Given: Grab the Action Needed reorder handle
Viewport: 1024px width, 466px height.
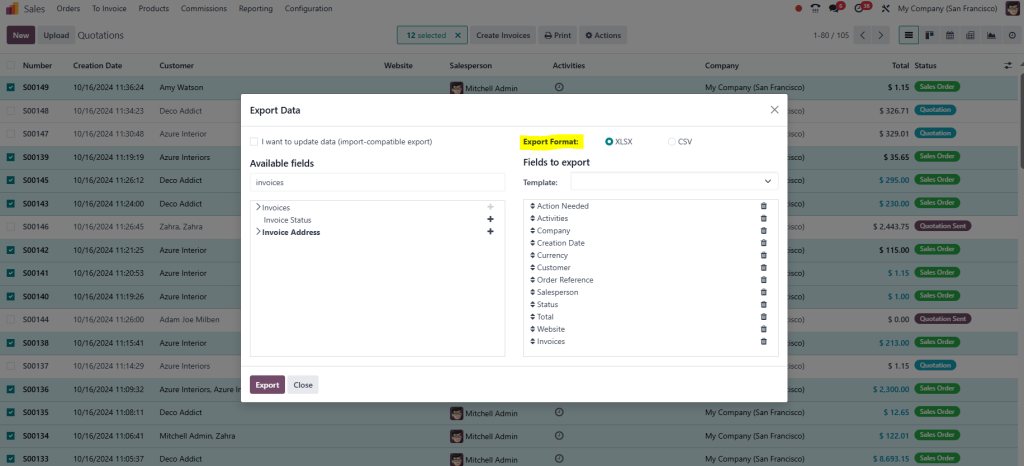Looking at the screenshot, I should tap(532, 206).
